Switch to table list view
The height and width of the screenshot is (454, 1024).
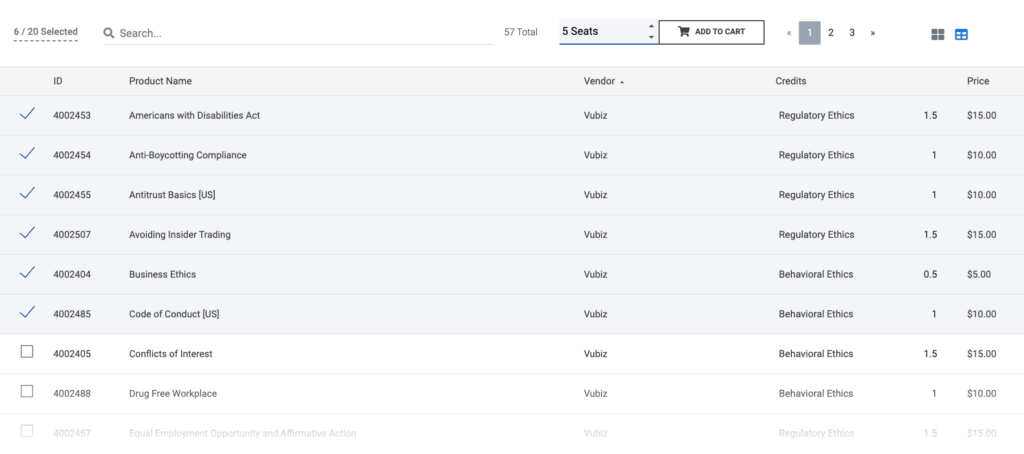(x=961, y=34)
